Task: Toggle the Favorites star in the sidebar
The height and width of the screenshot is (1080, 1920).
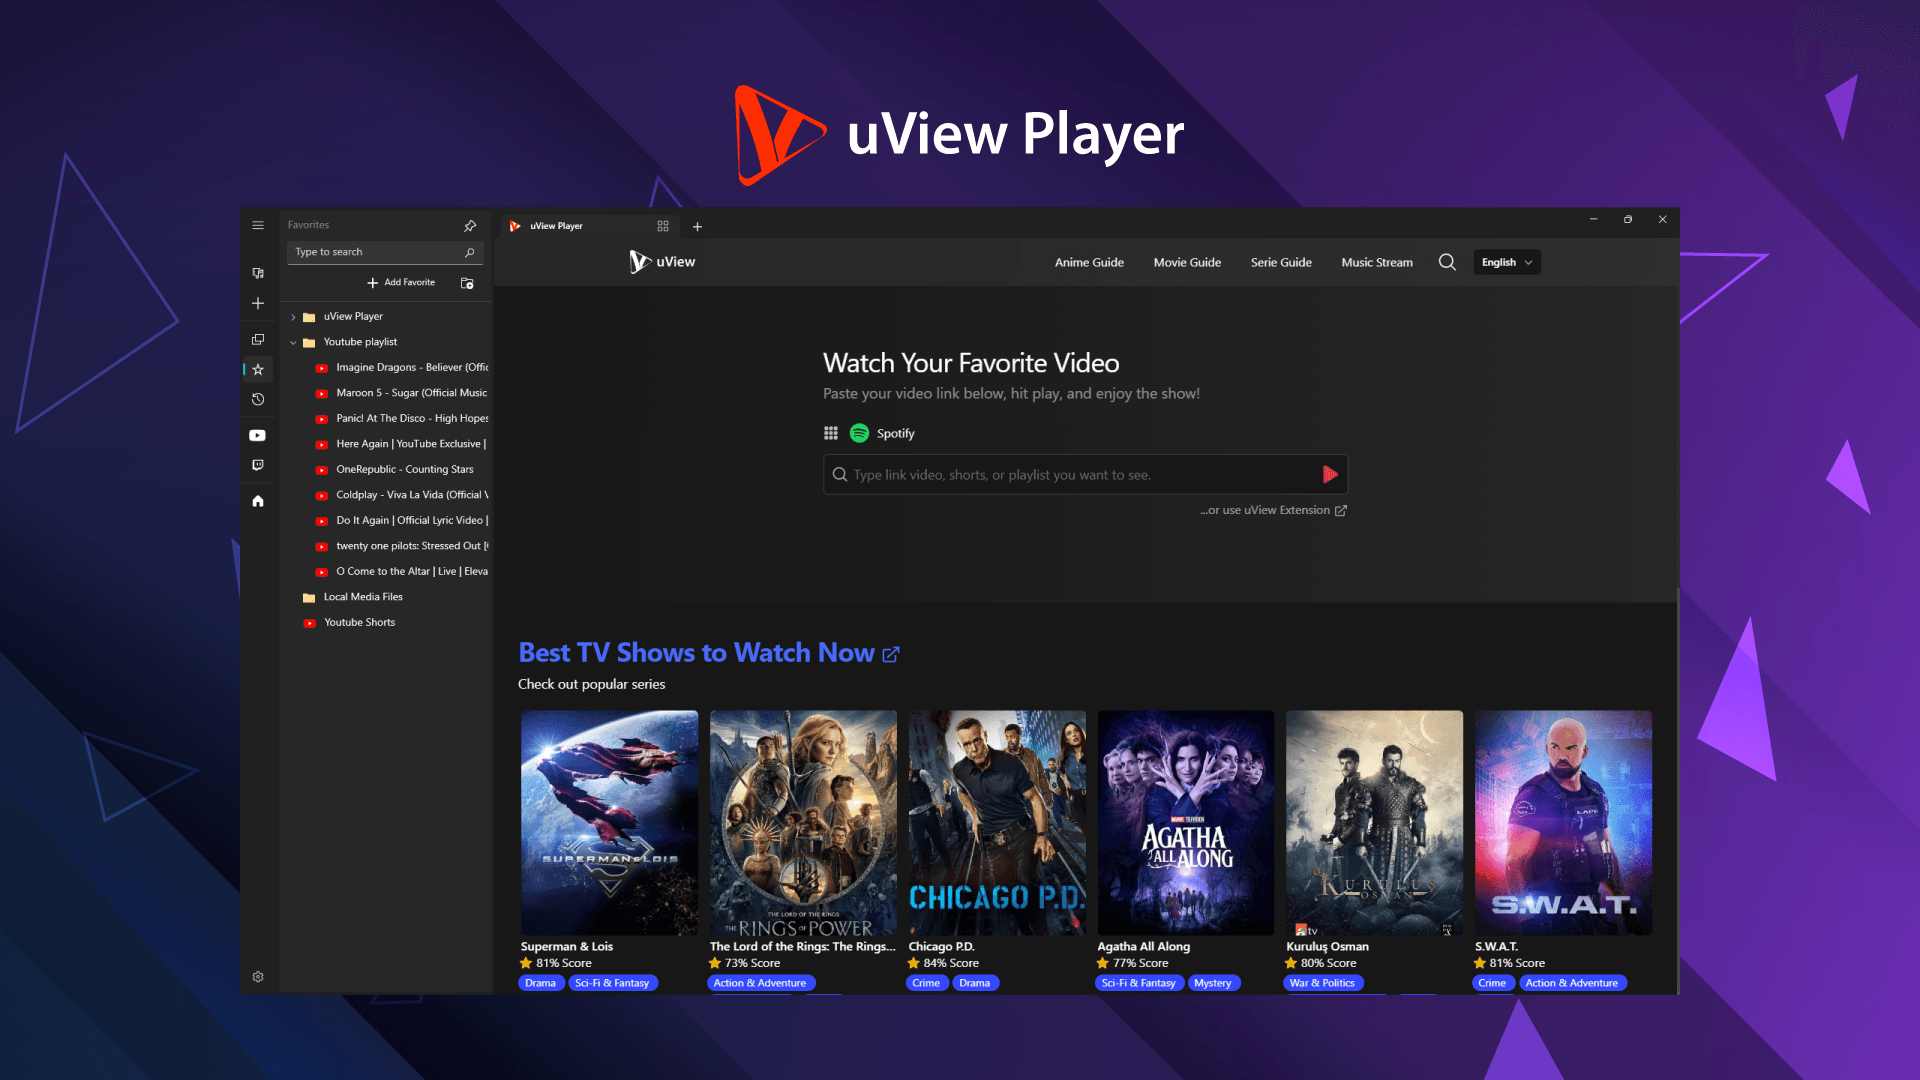Action: 257,369
